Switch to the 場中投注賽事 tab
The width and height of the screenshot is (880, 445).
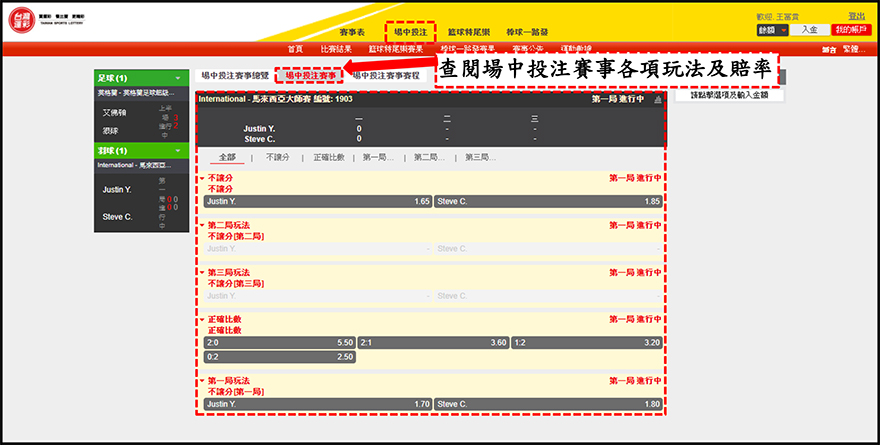pos(308,75)
